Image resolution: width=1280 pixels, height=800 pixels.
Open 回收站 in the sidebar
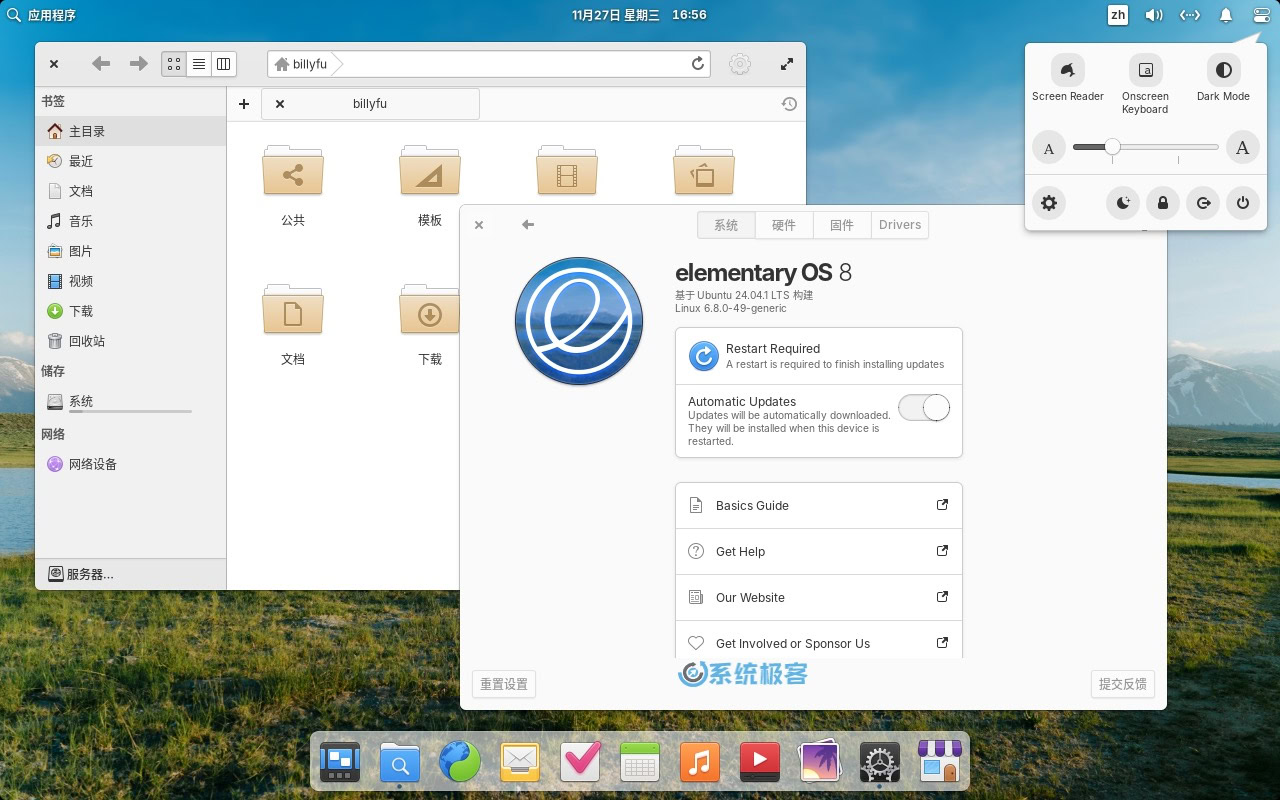point(131,341)
